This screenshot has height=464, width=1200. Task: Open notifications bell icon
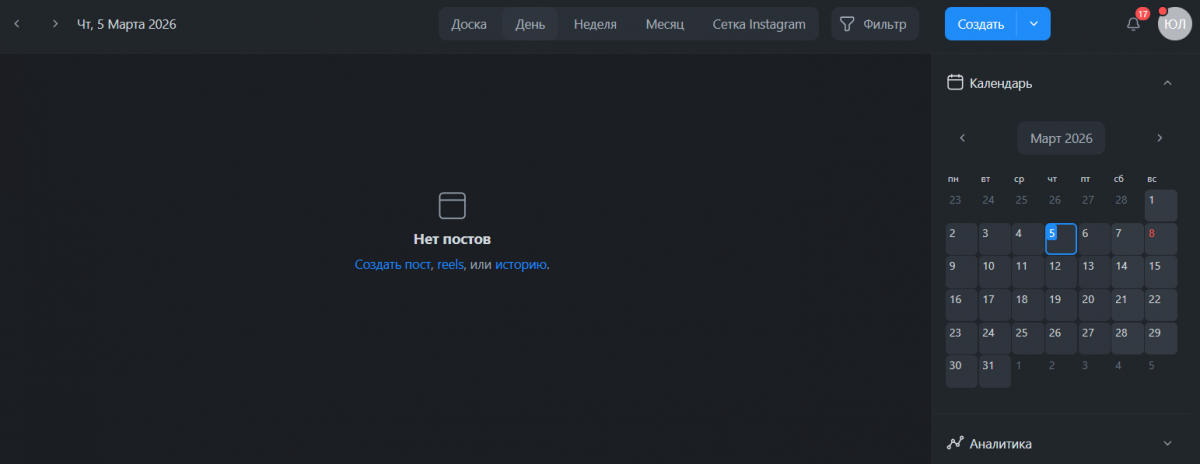[x=1133, y=24]
